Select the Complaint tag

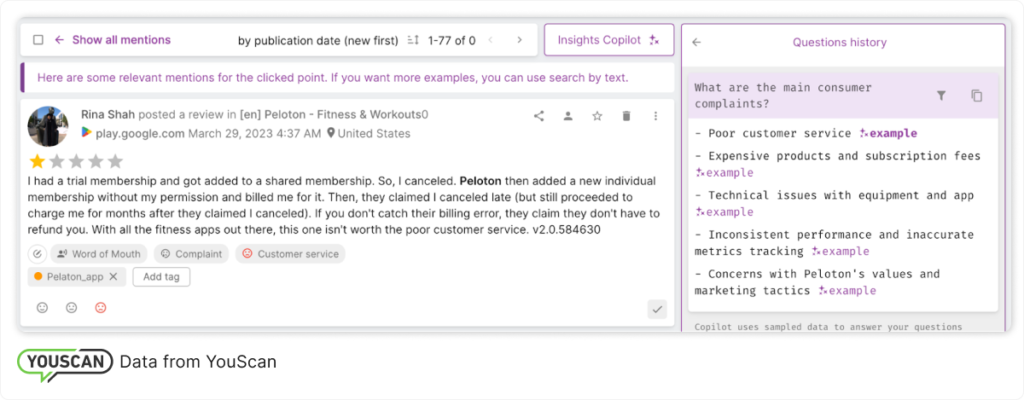click(191, 254)
